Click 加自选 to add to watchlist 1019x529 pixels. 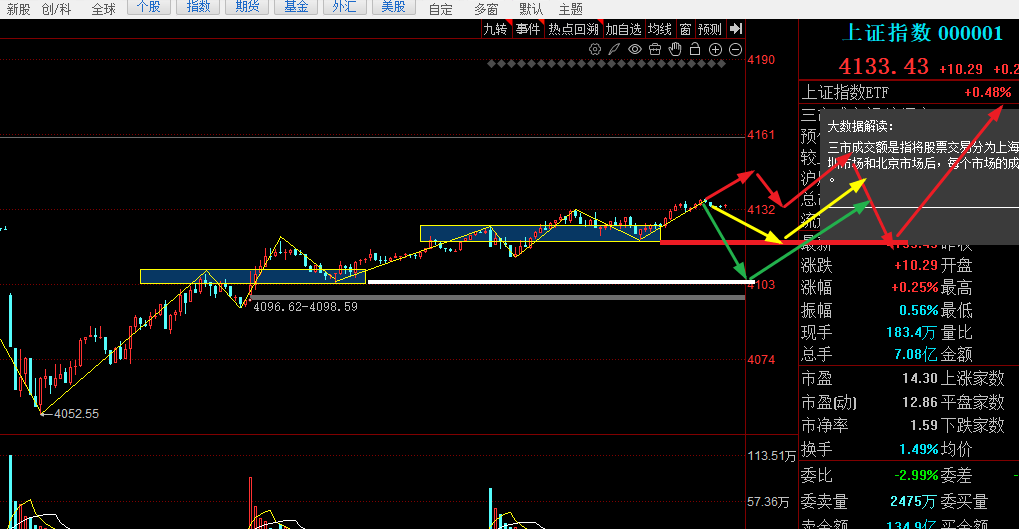point(623,29)
